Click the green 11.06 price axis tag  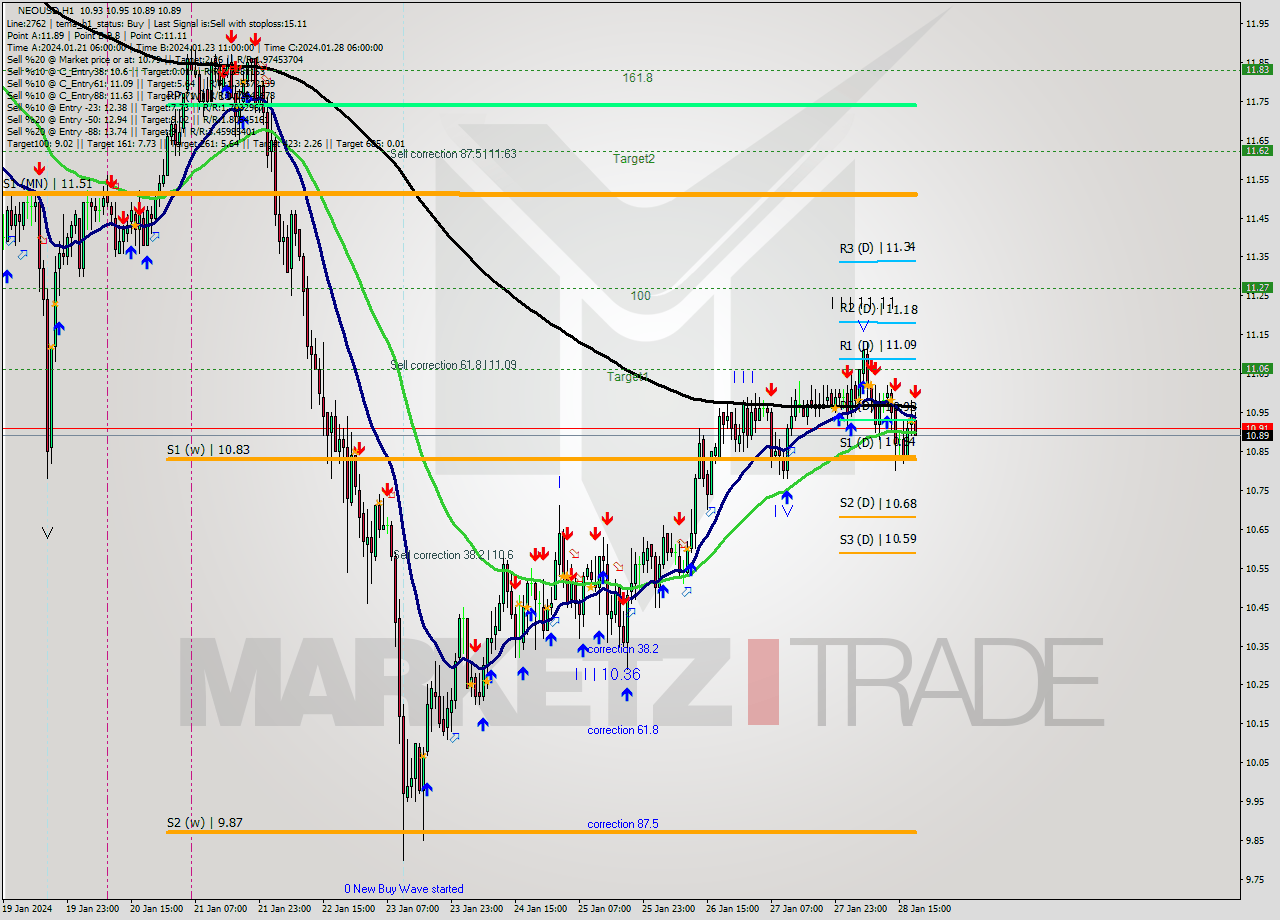pos(1257,368)
